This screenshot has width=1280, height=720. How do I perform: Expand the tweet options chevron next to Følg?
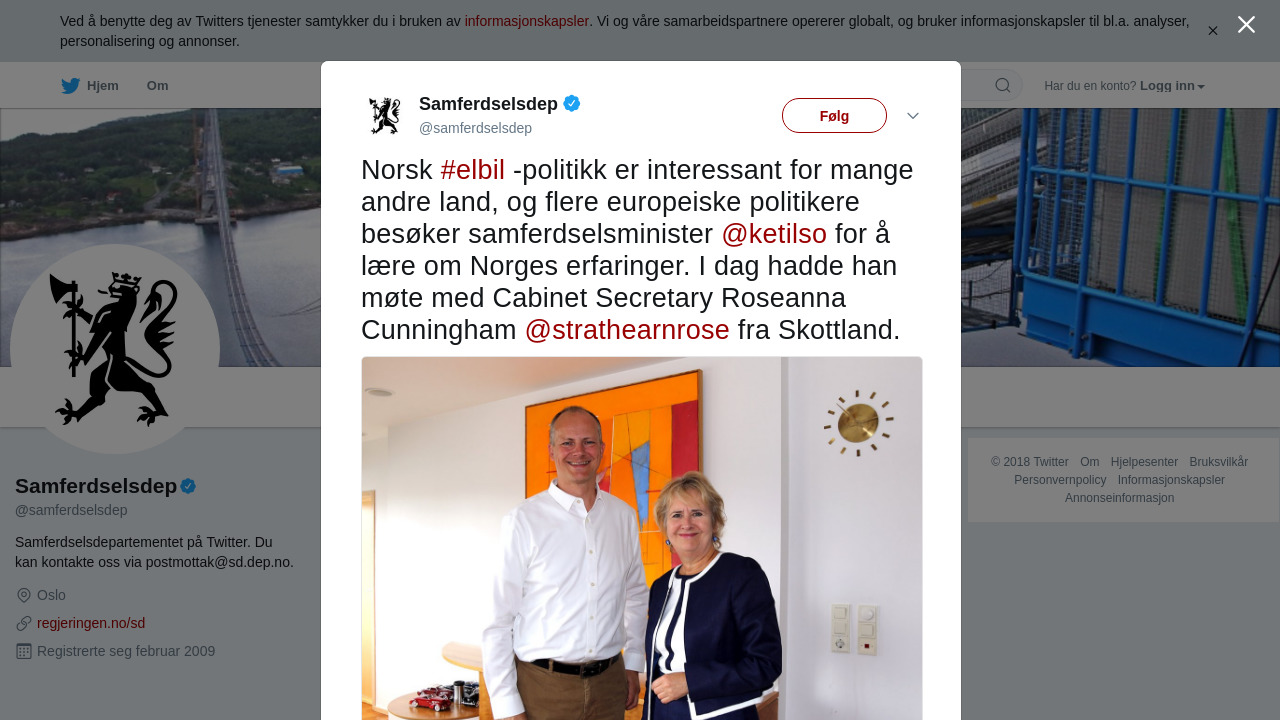[x=913, y=116]
